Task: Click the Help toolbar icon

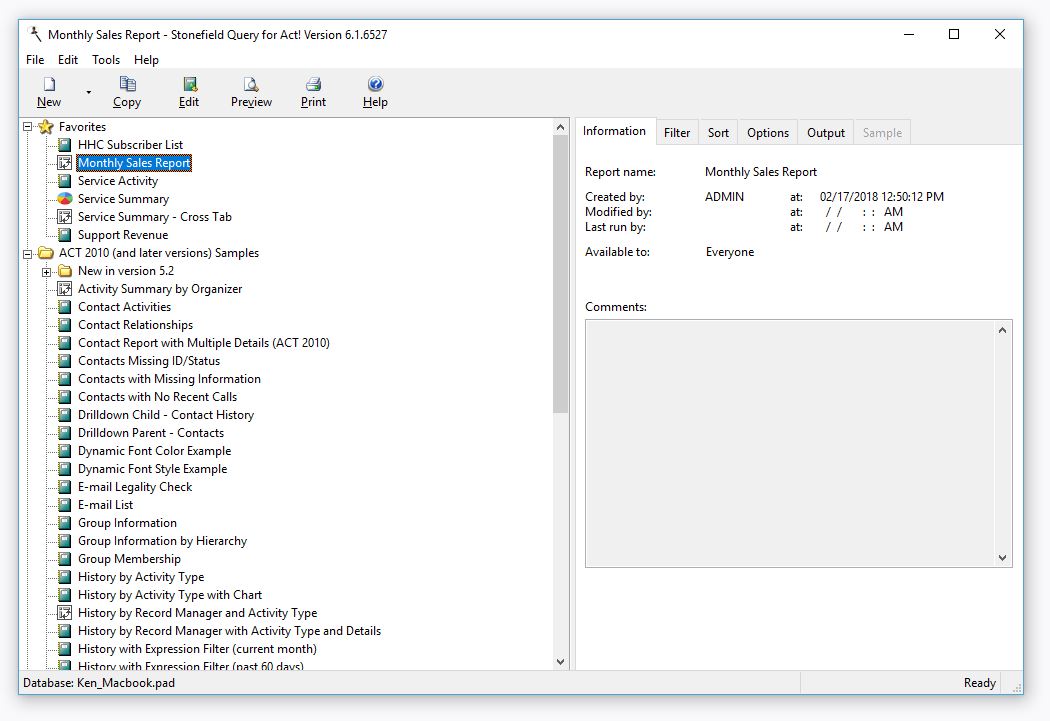Action: (375, 84)
